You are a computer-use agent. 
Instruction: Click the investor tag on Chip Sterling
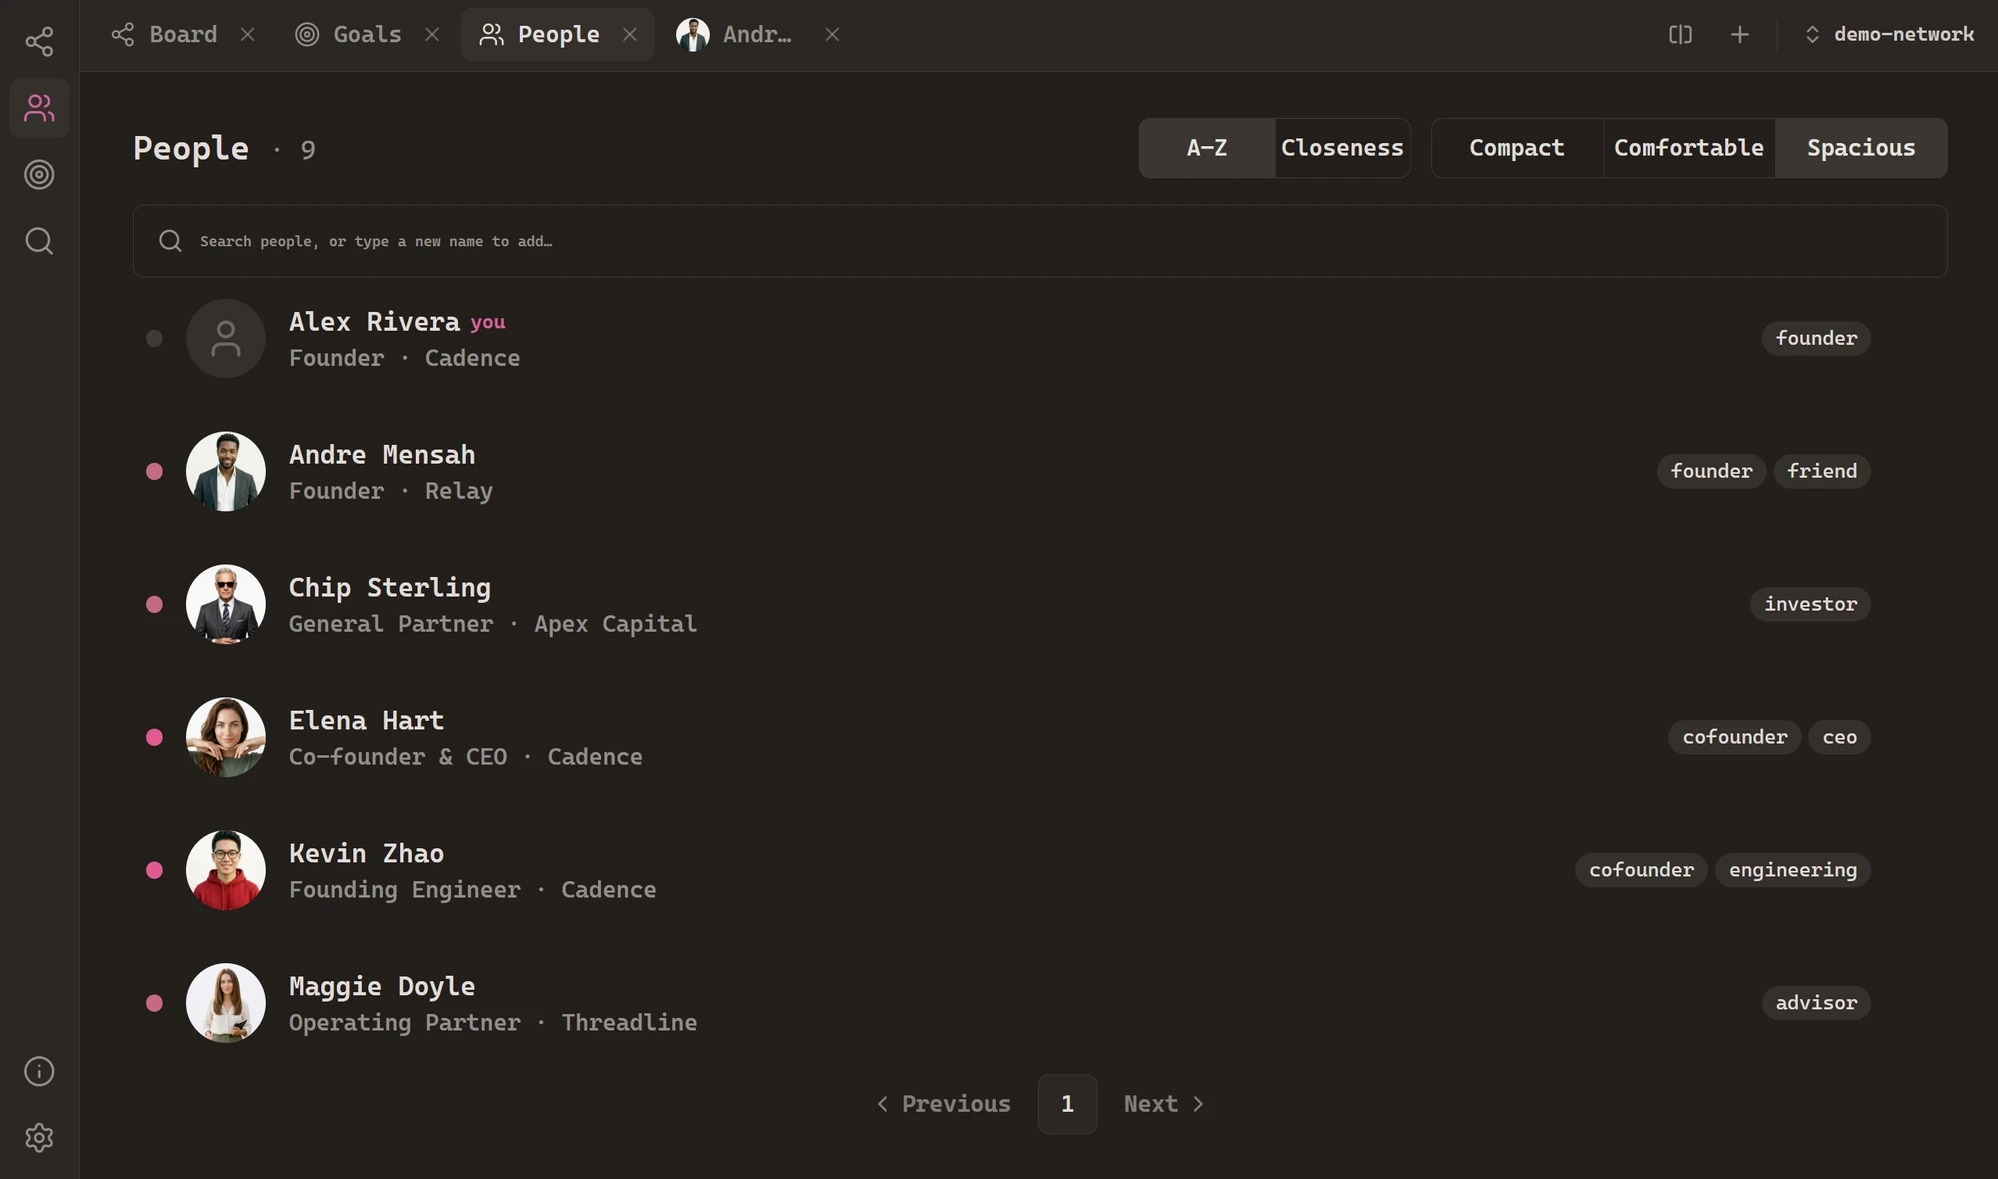pos(1810,604)
